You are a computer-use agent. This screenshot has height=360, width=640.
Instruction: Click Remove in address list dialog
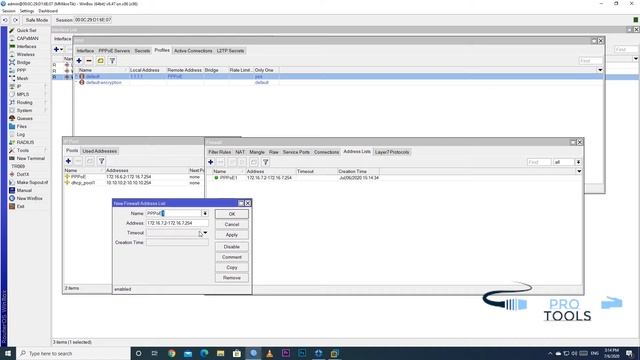coord(231,278)
